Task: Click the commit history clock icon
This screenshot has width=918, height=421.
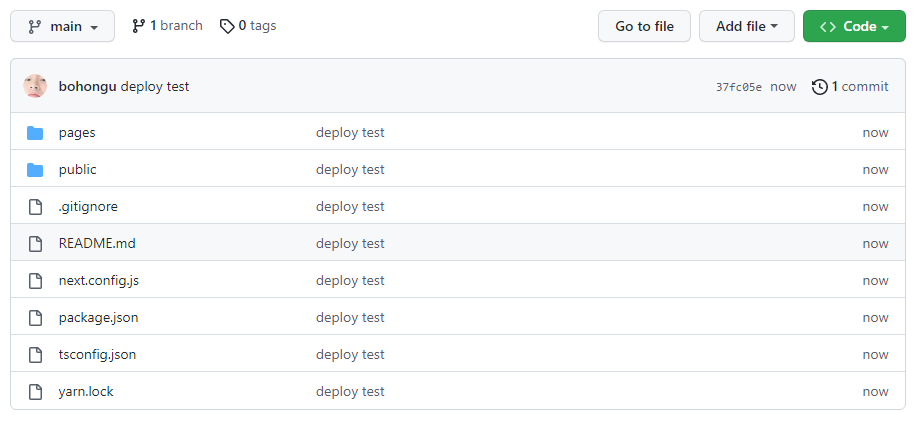Action: (820, 87)
